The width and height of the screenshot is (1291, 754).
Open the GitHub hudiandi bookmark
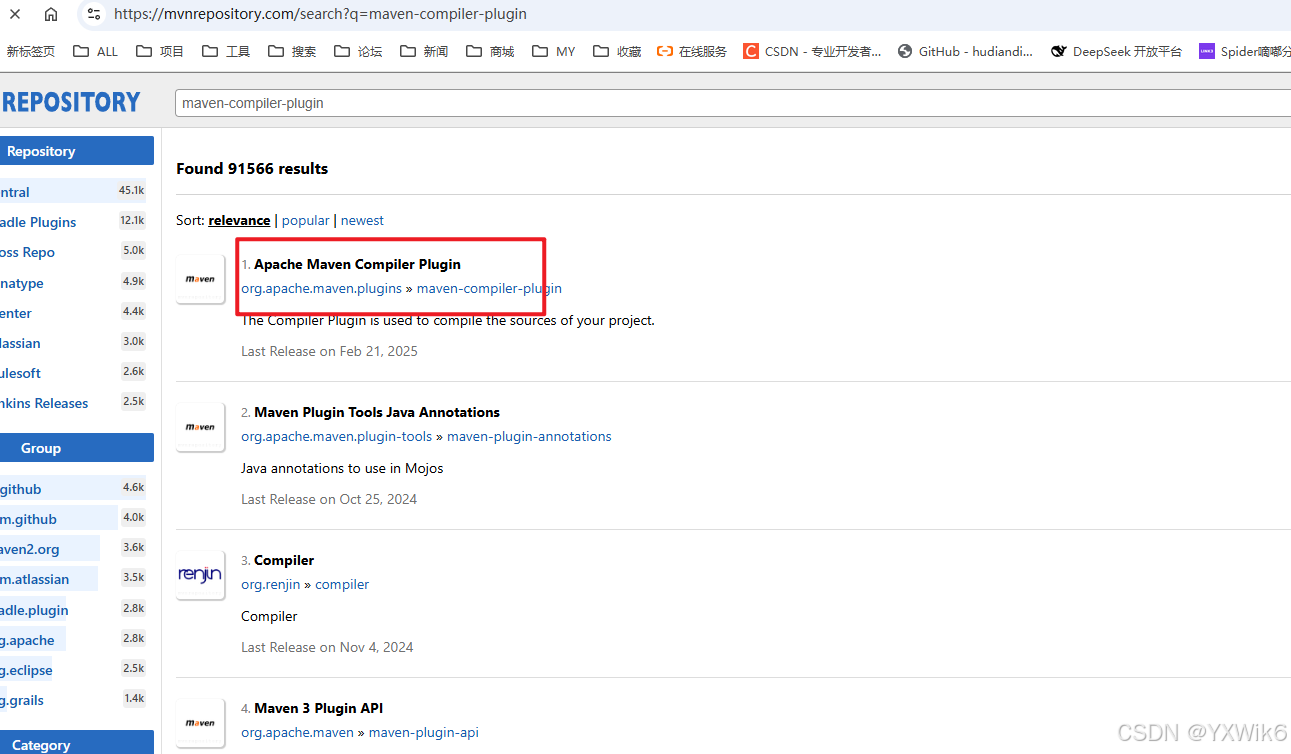[x=966, y=51]
